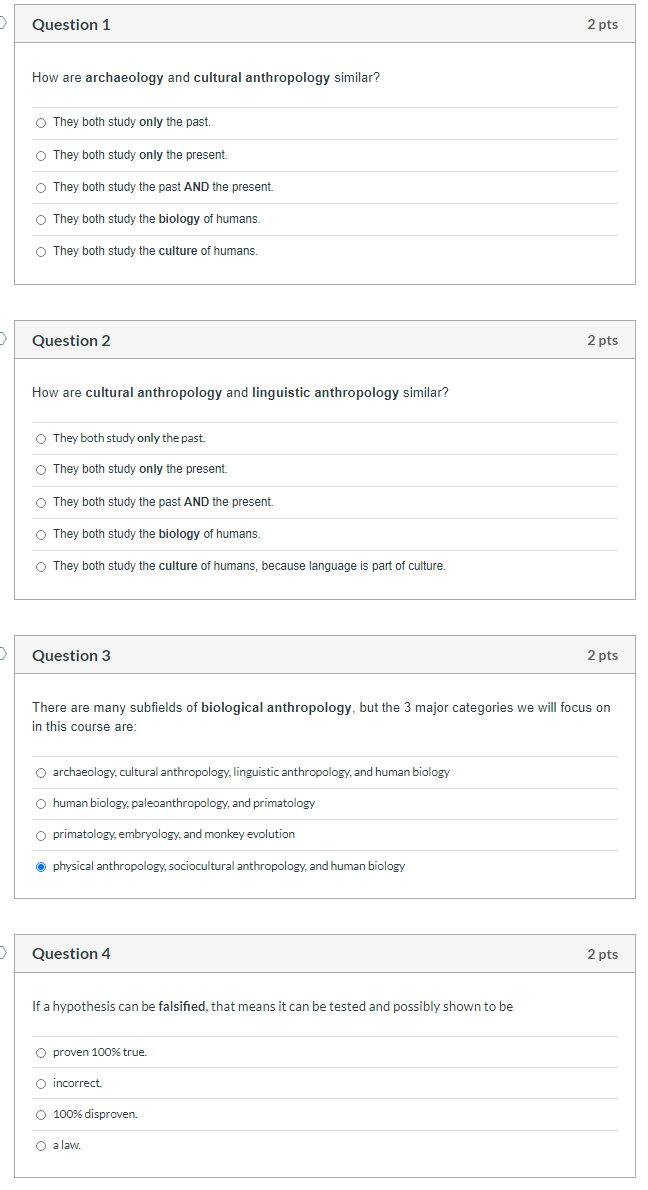This screenshot has width=648, height=1190.
Task: Pick 'They both study the biology of humans' in Question 1
Action: 40,219
